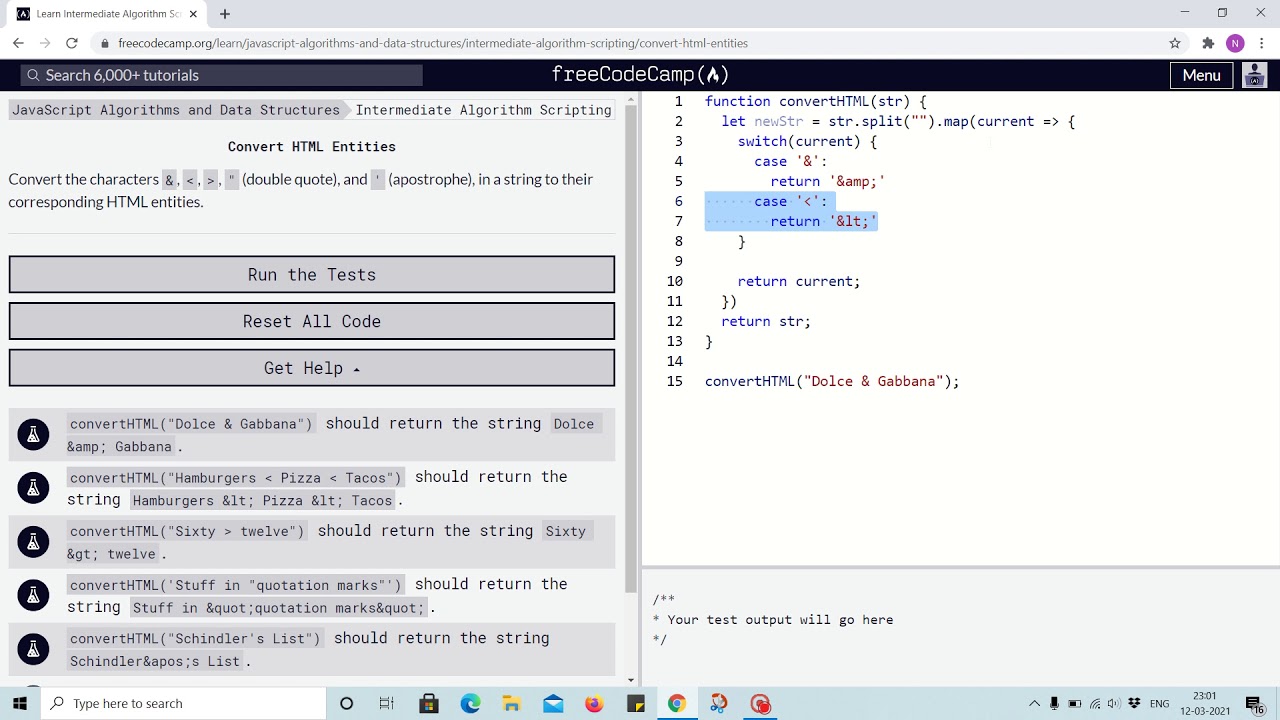Open the Windows Start menu
The image size is (1280, 720).
pos(20,703)
